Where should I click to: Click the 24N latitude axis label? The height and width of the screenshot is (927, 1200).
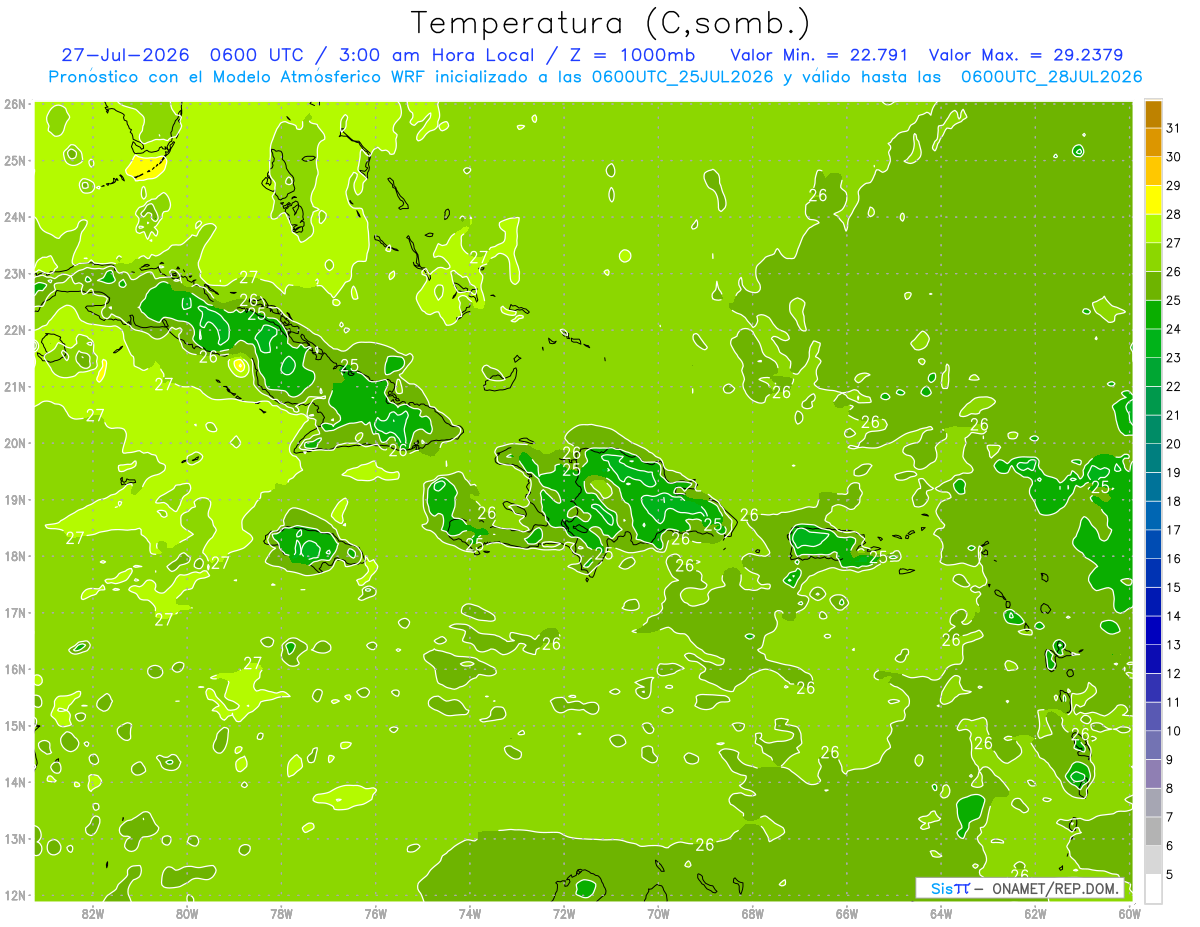(x=16, y=217)
